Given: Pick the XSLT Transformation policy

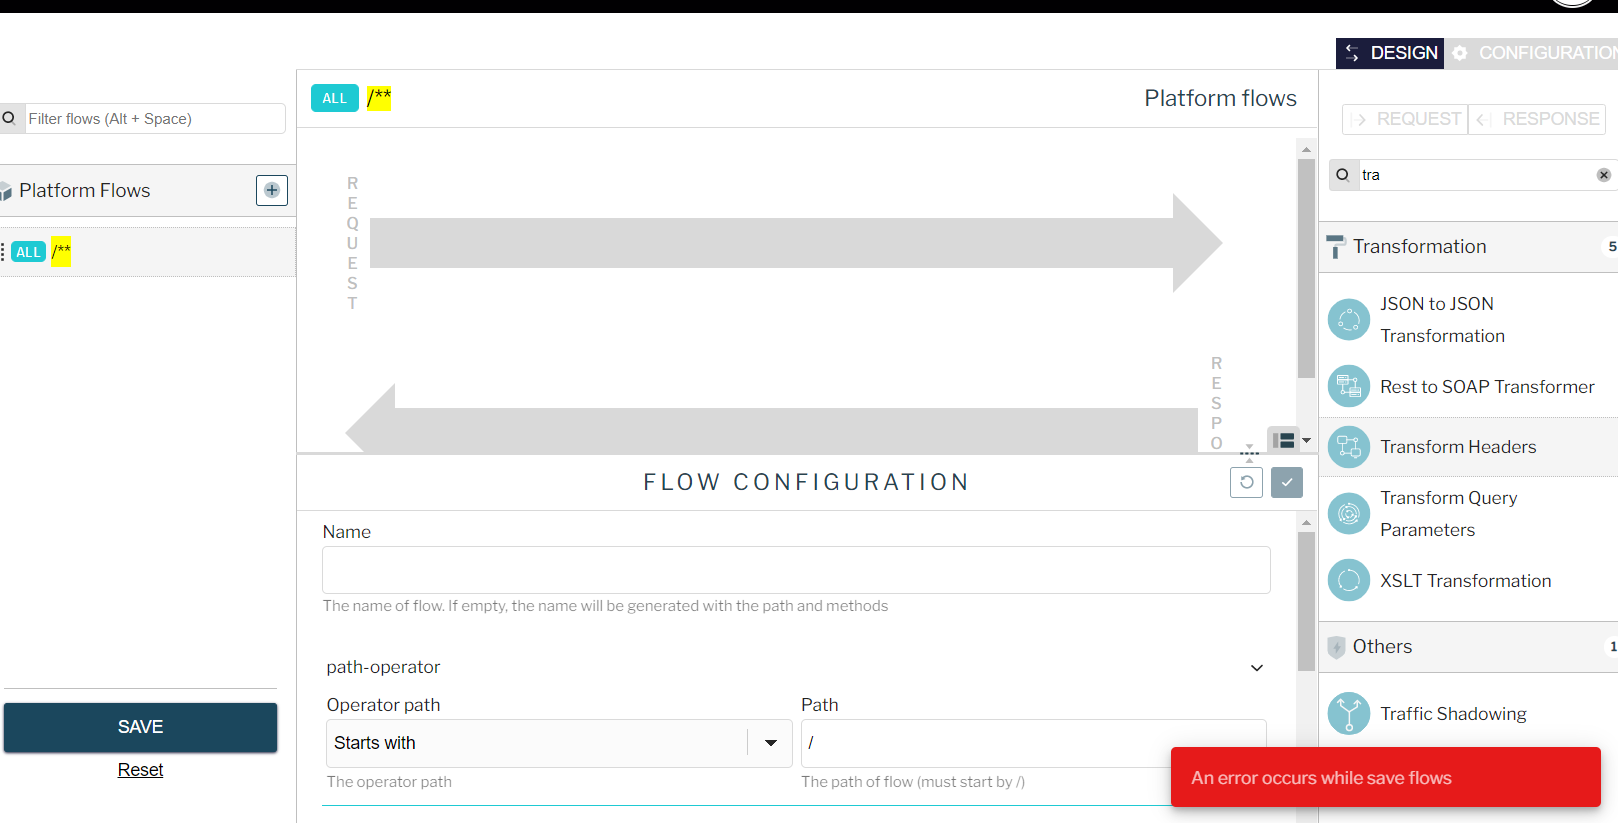Looking at the screenshot, I should click(x=1465, y=580).
